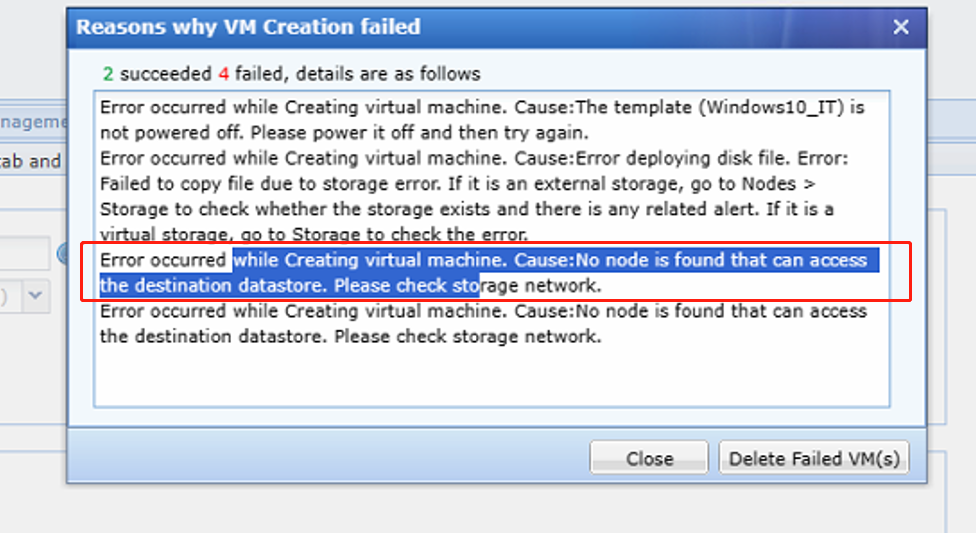This screenshot has height=533, width=976.
Task: Click the blue round icon behind dialog edge
Action: pos(62,254)
